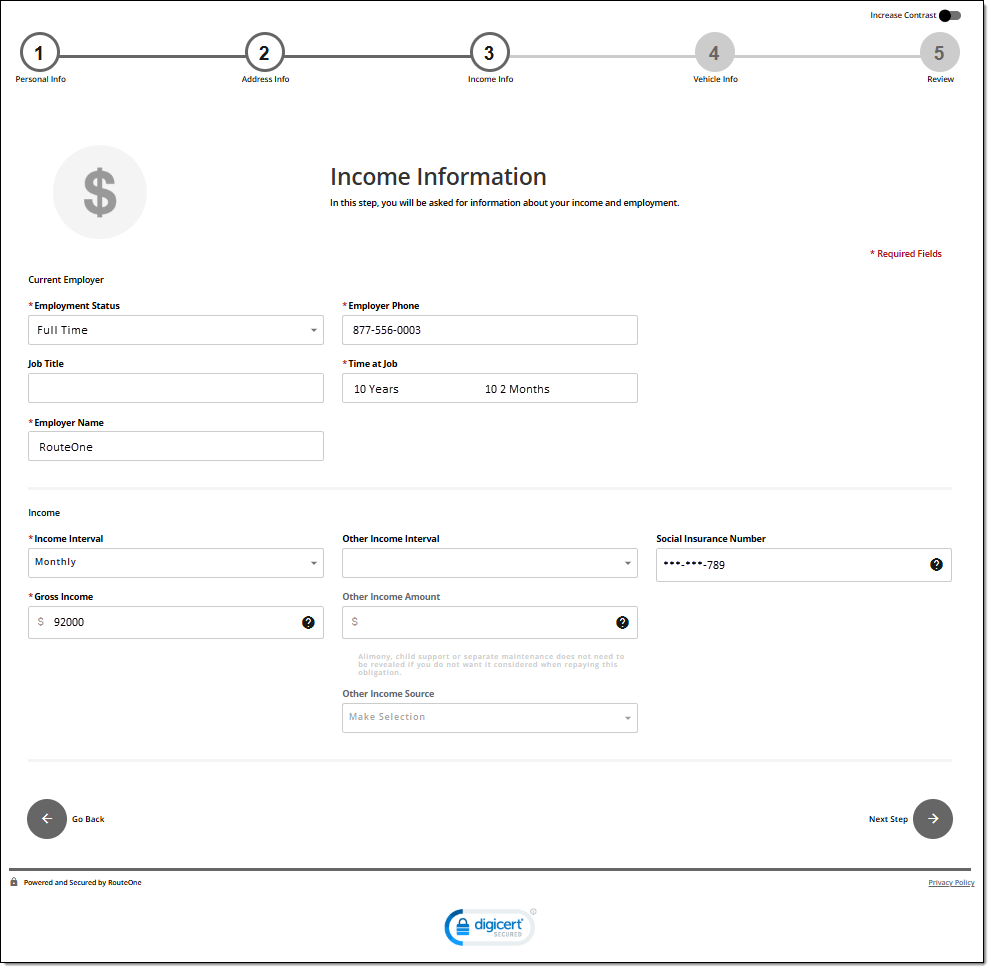The image size is (991, 970).
Task: Click the Next Step arrow icon
Action: coord(932,819)
